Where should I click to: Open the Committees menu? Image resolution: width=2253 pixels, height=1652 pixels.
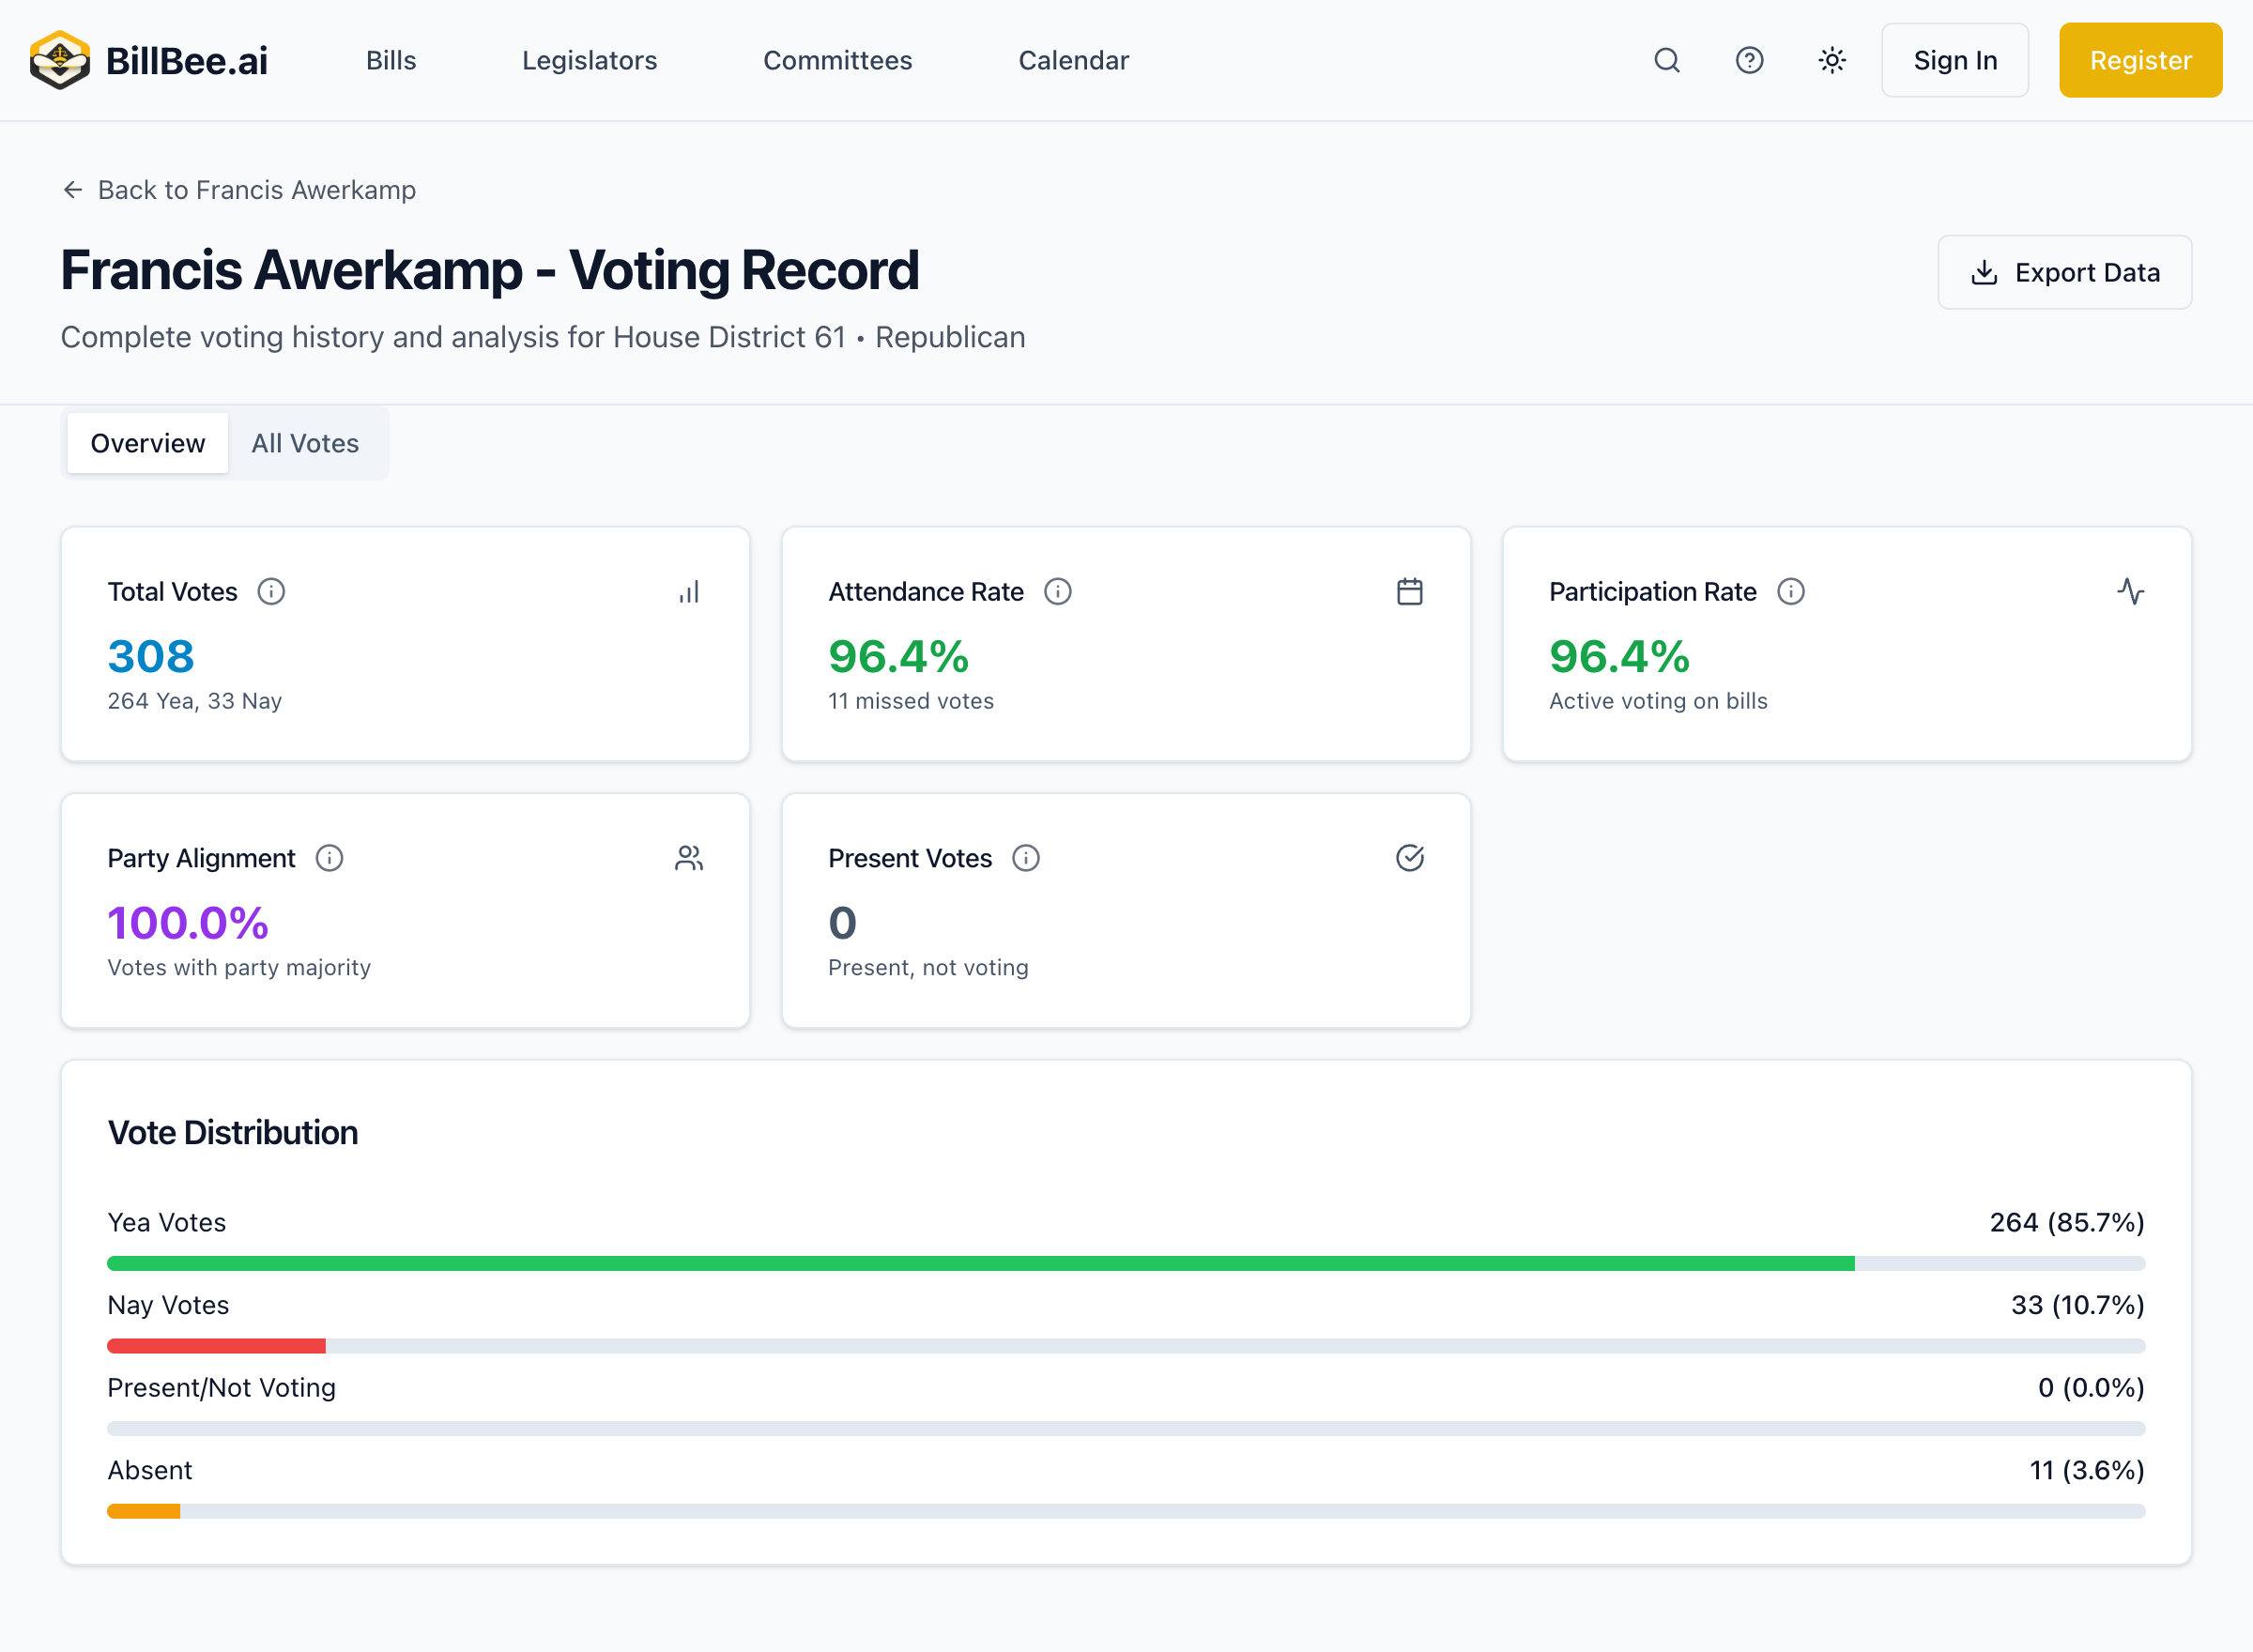pos(837,60)
